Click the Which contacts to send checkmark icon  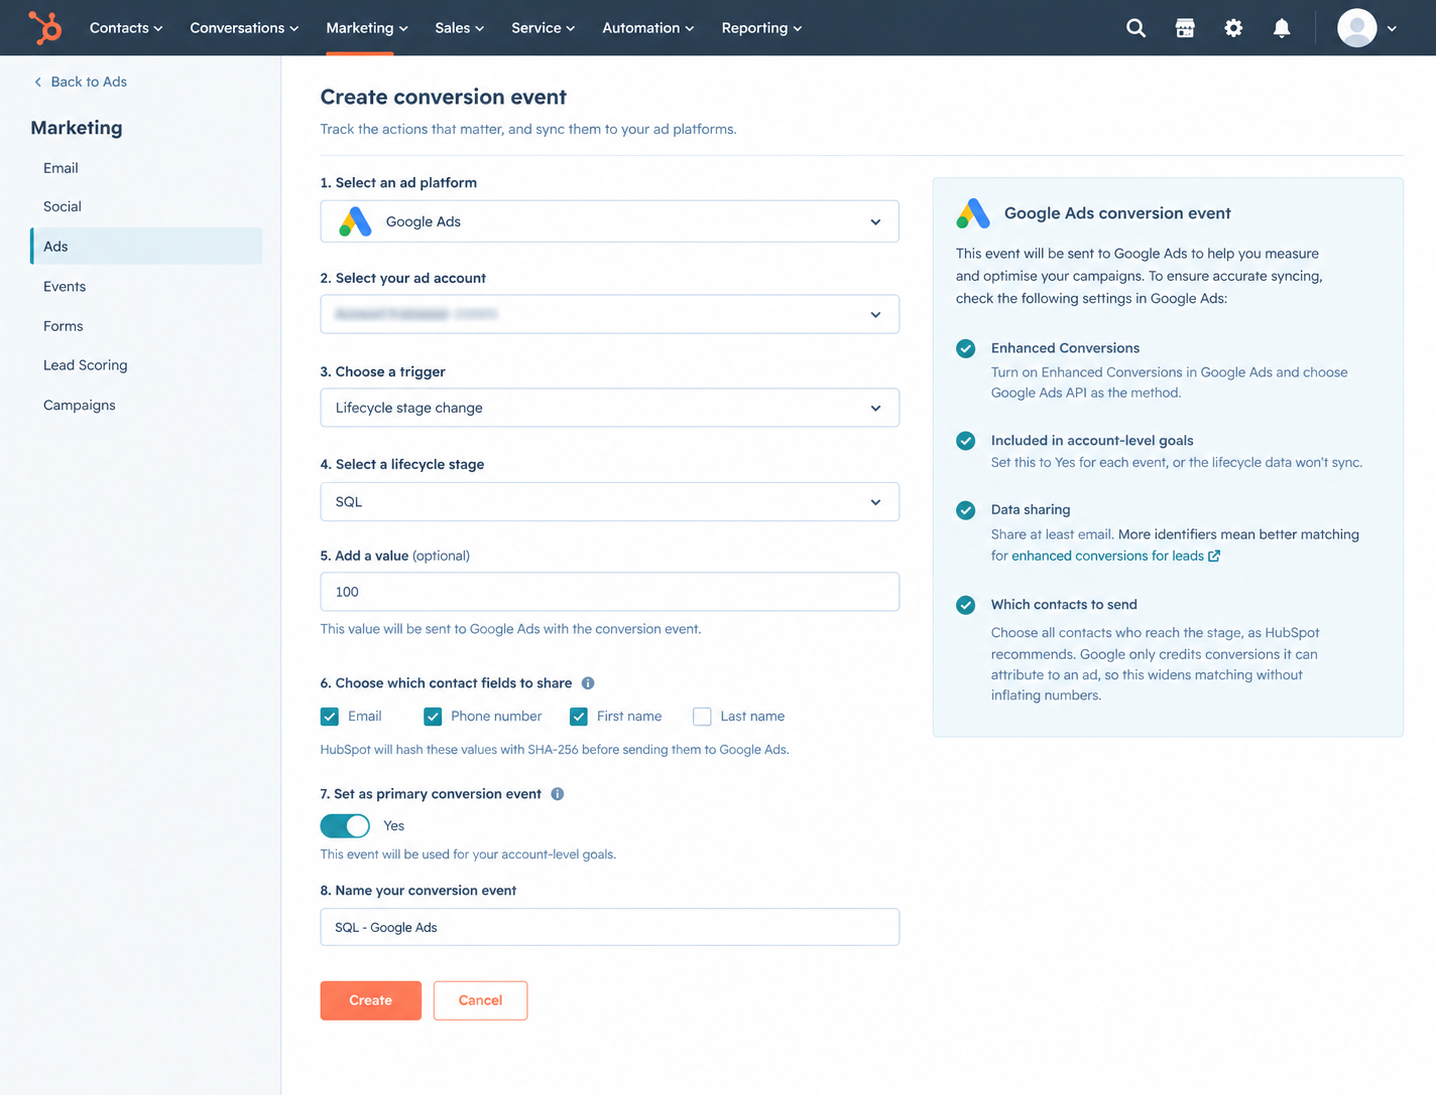click(966, 605)
